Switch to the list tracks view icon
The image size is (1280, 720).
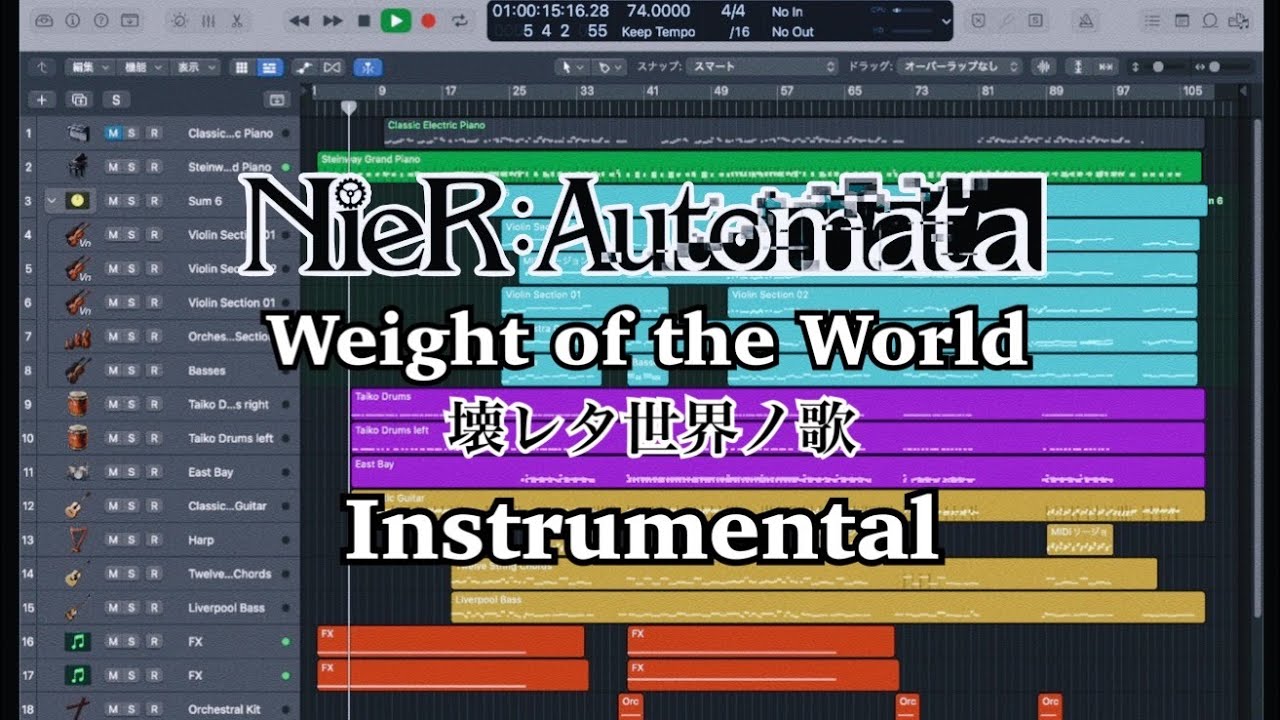point(268,67)
